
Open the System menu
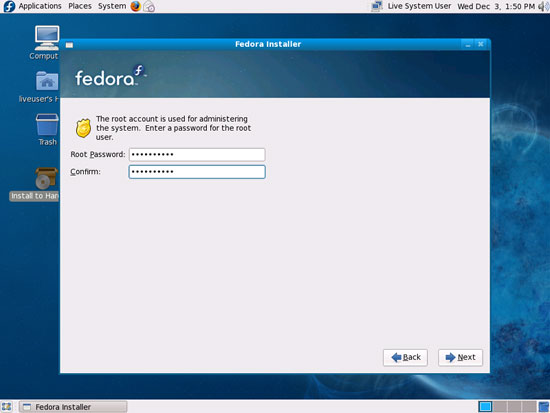[x=112, y=6]
